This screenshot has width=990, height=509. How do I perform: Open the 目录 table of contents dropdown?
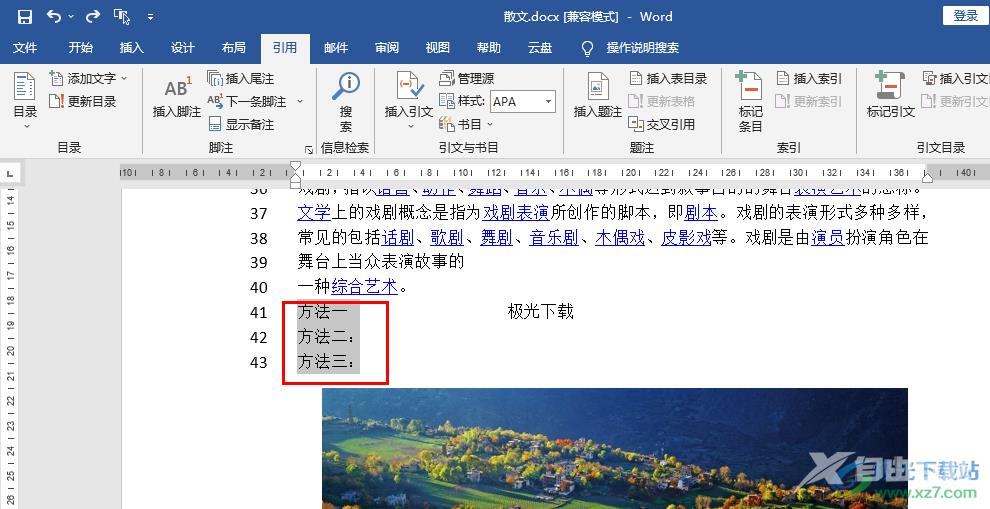[x=25, y=101]
